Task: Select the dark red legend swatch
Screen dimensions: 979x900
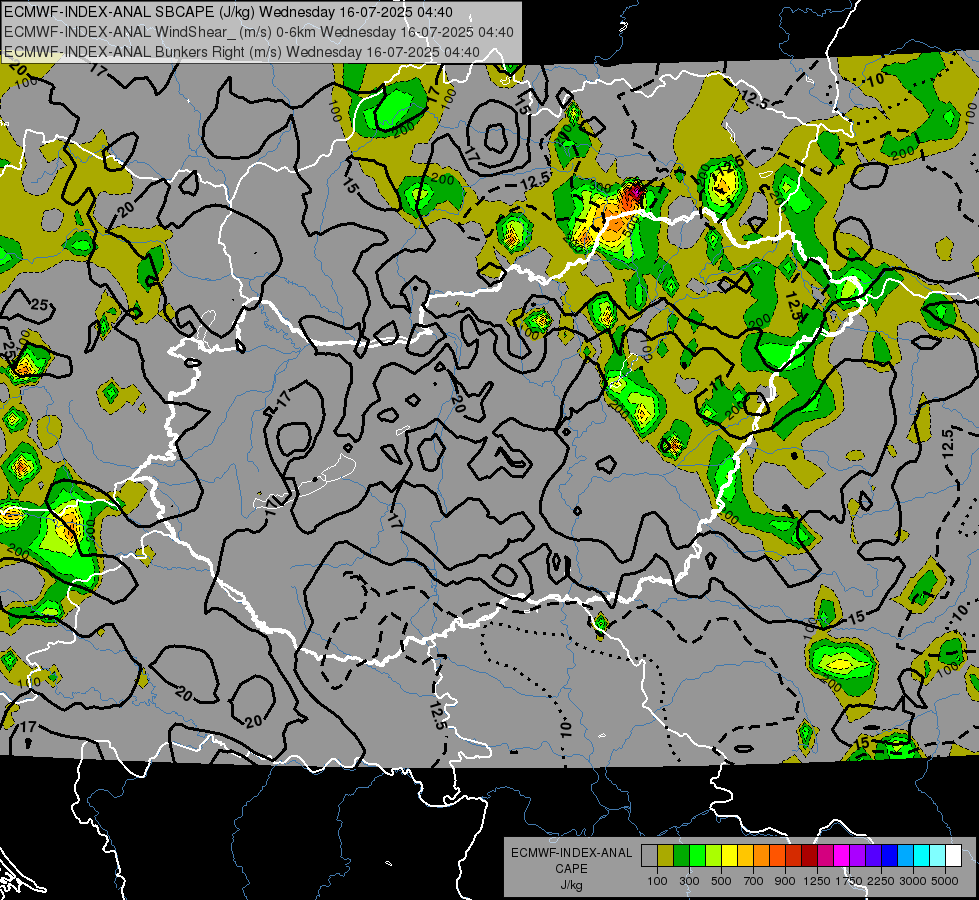Action: 809,855
